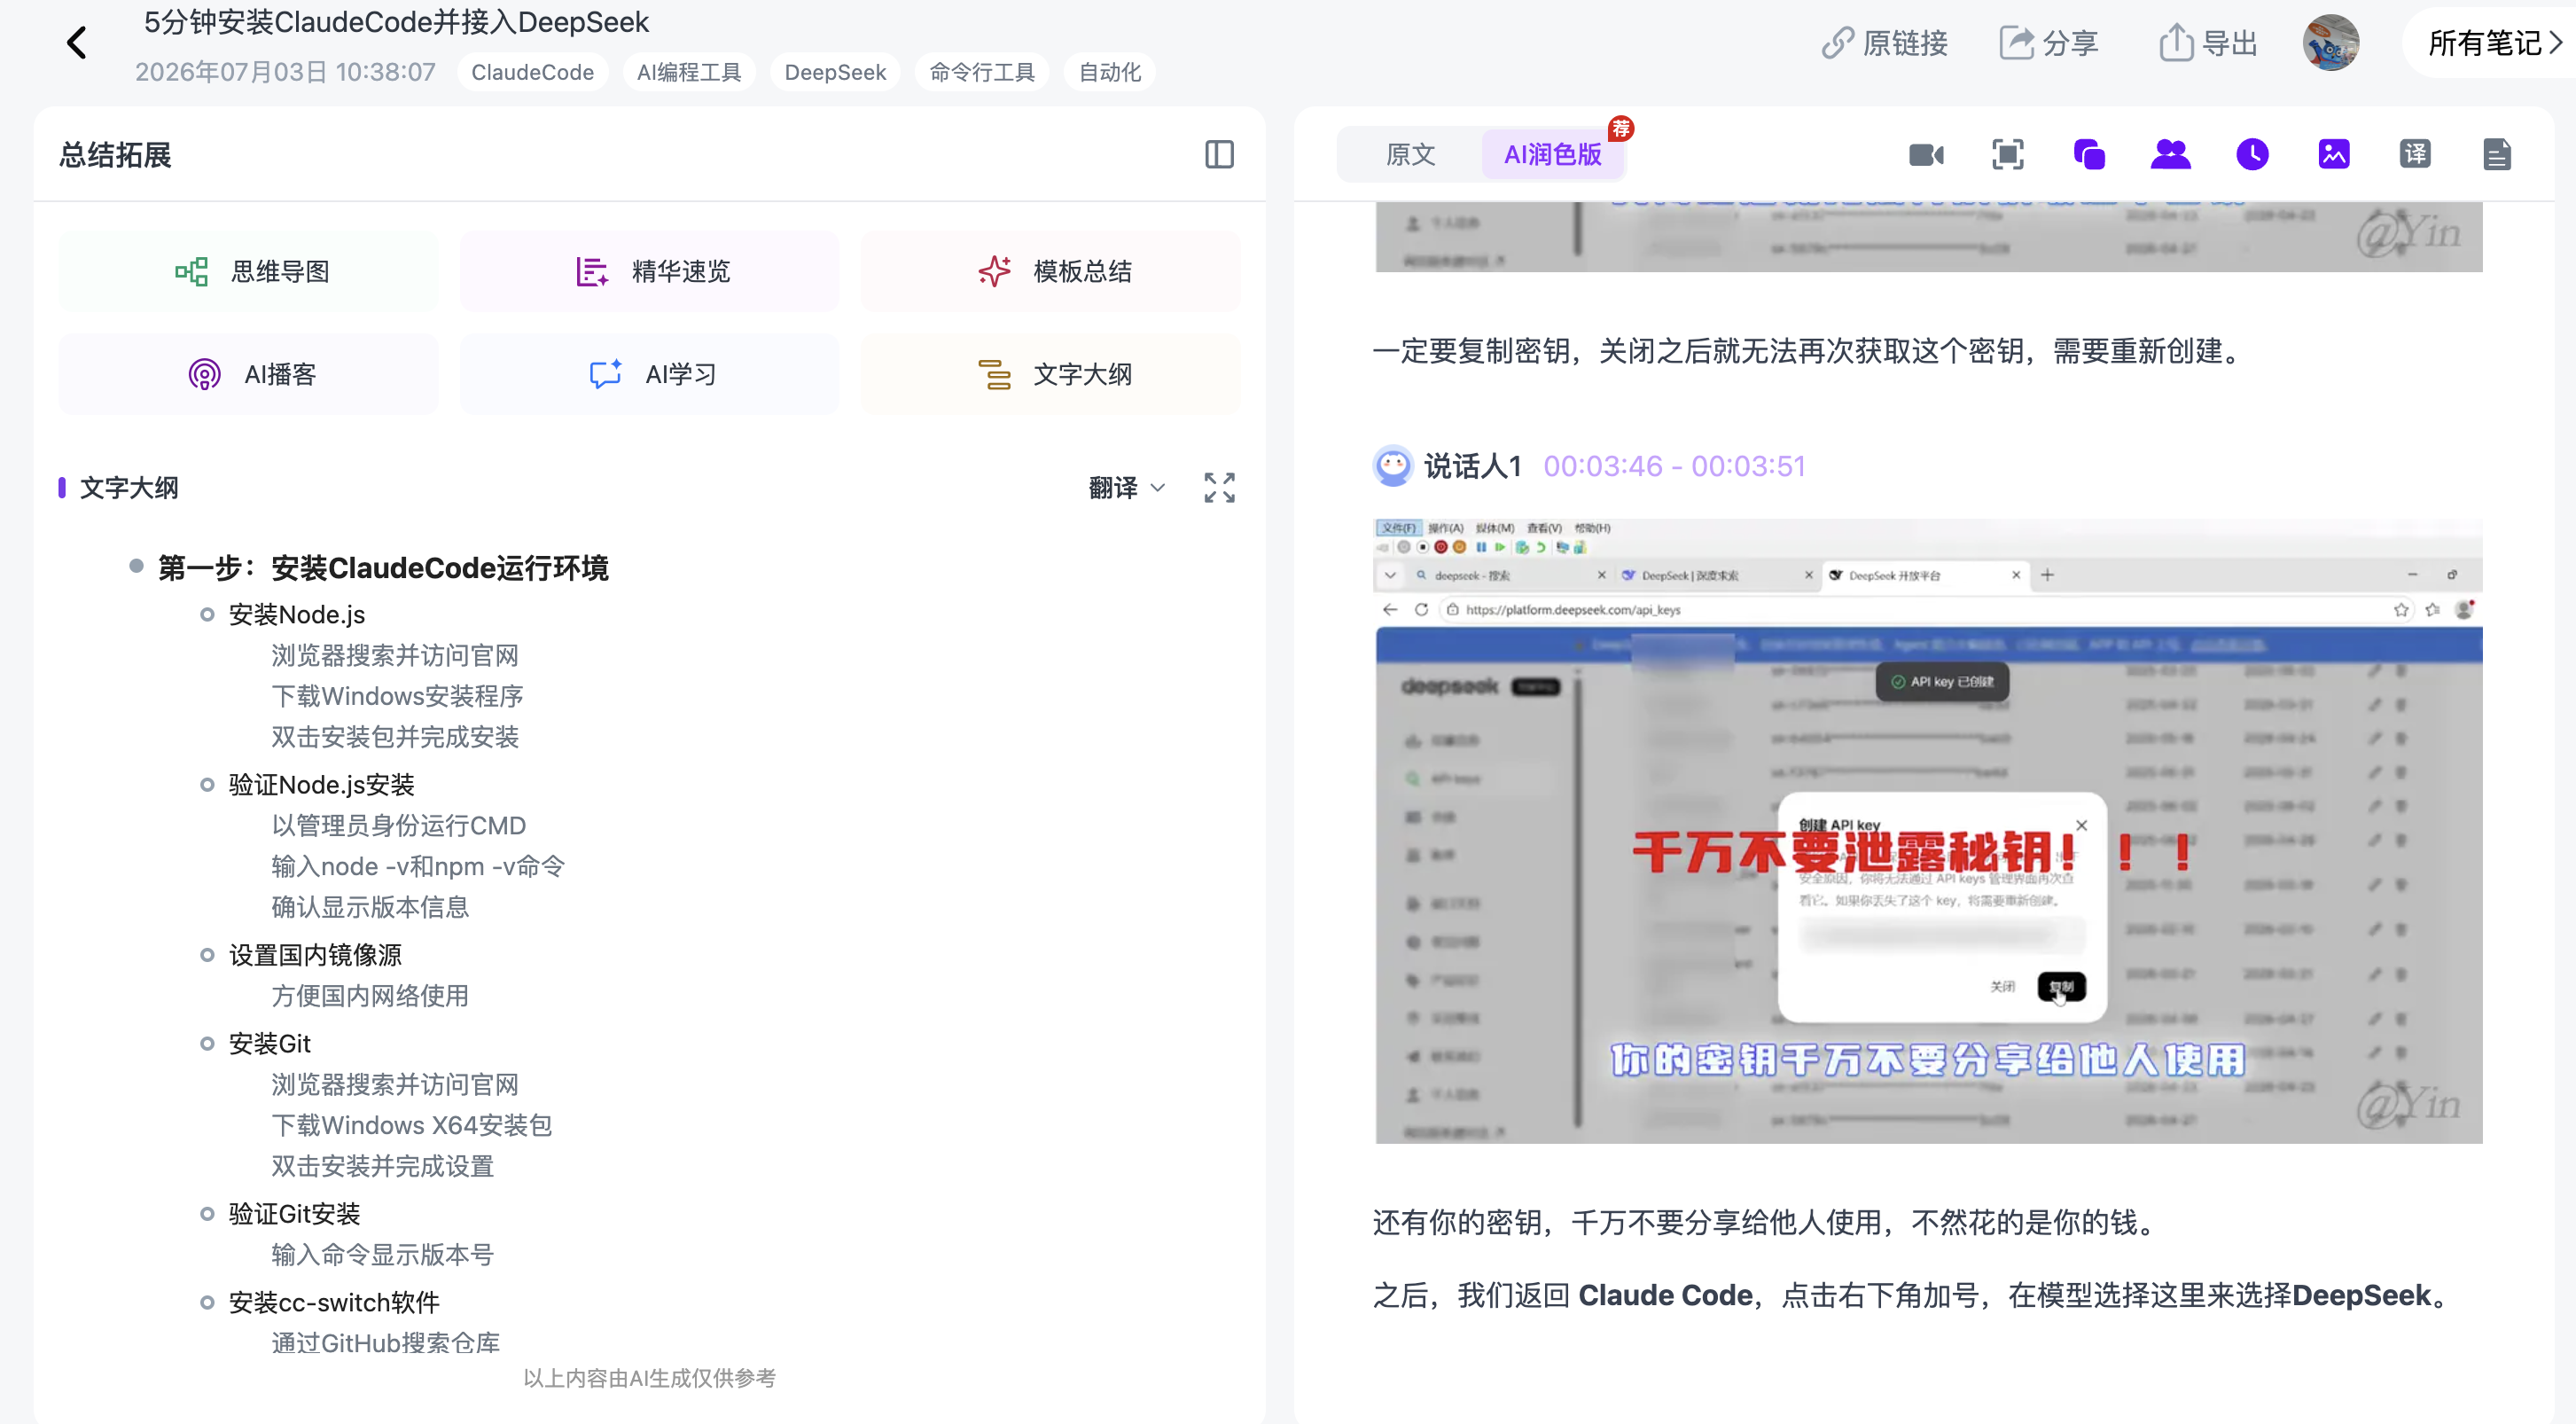2576x1424 pixels.
Task: Click the image picture icon
Action: [2333, 154]
